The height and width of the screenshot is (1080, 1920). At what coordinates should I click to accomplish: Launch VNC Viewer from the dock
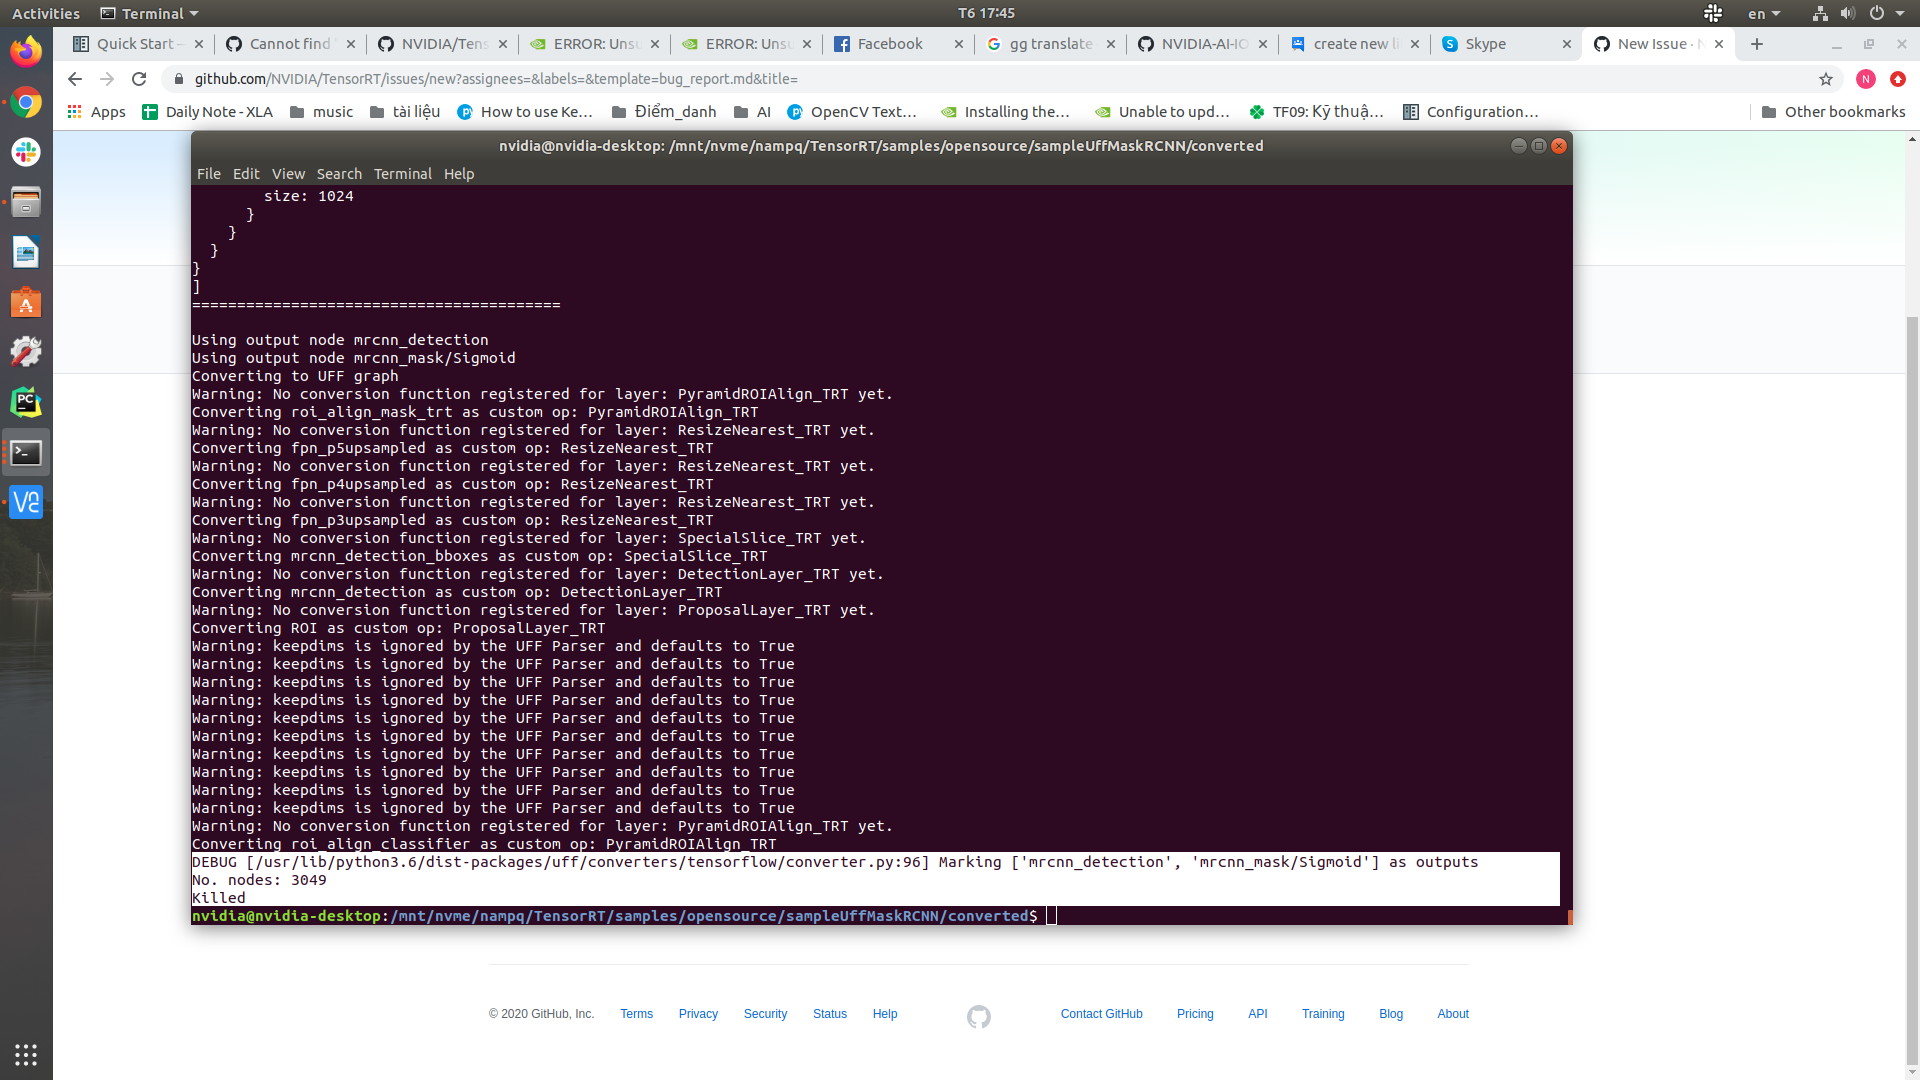(25, 503)
